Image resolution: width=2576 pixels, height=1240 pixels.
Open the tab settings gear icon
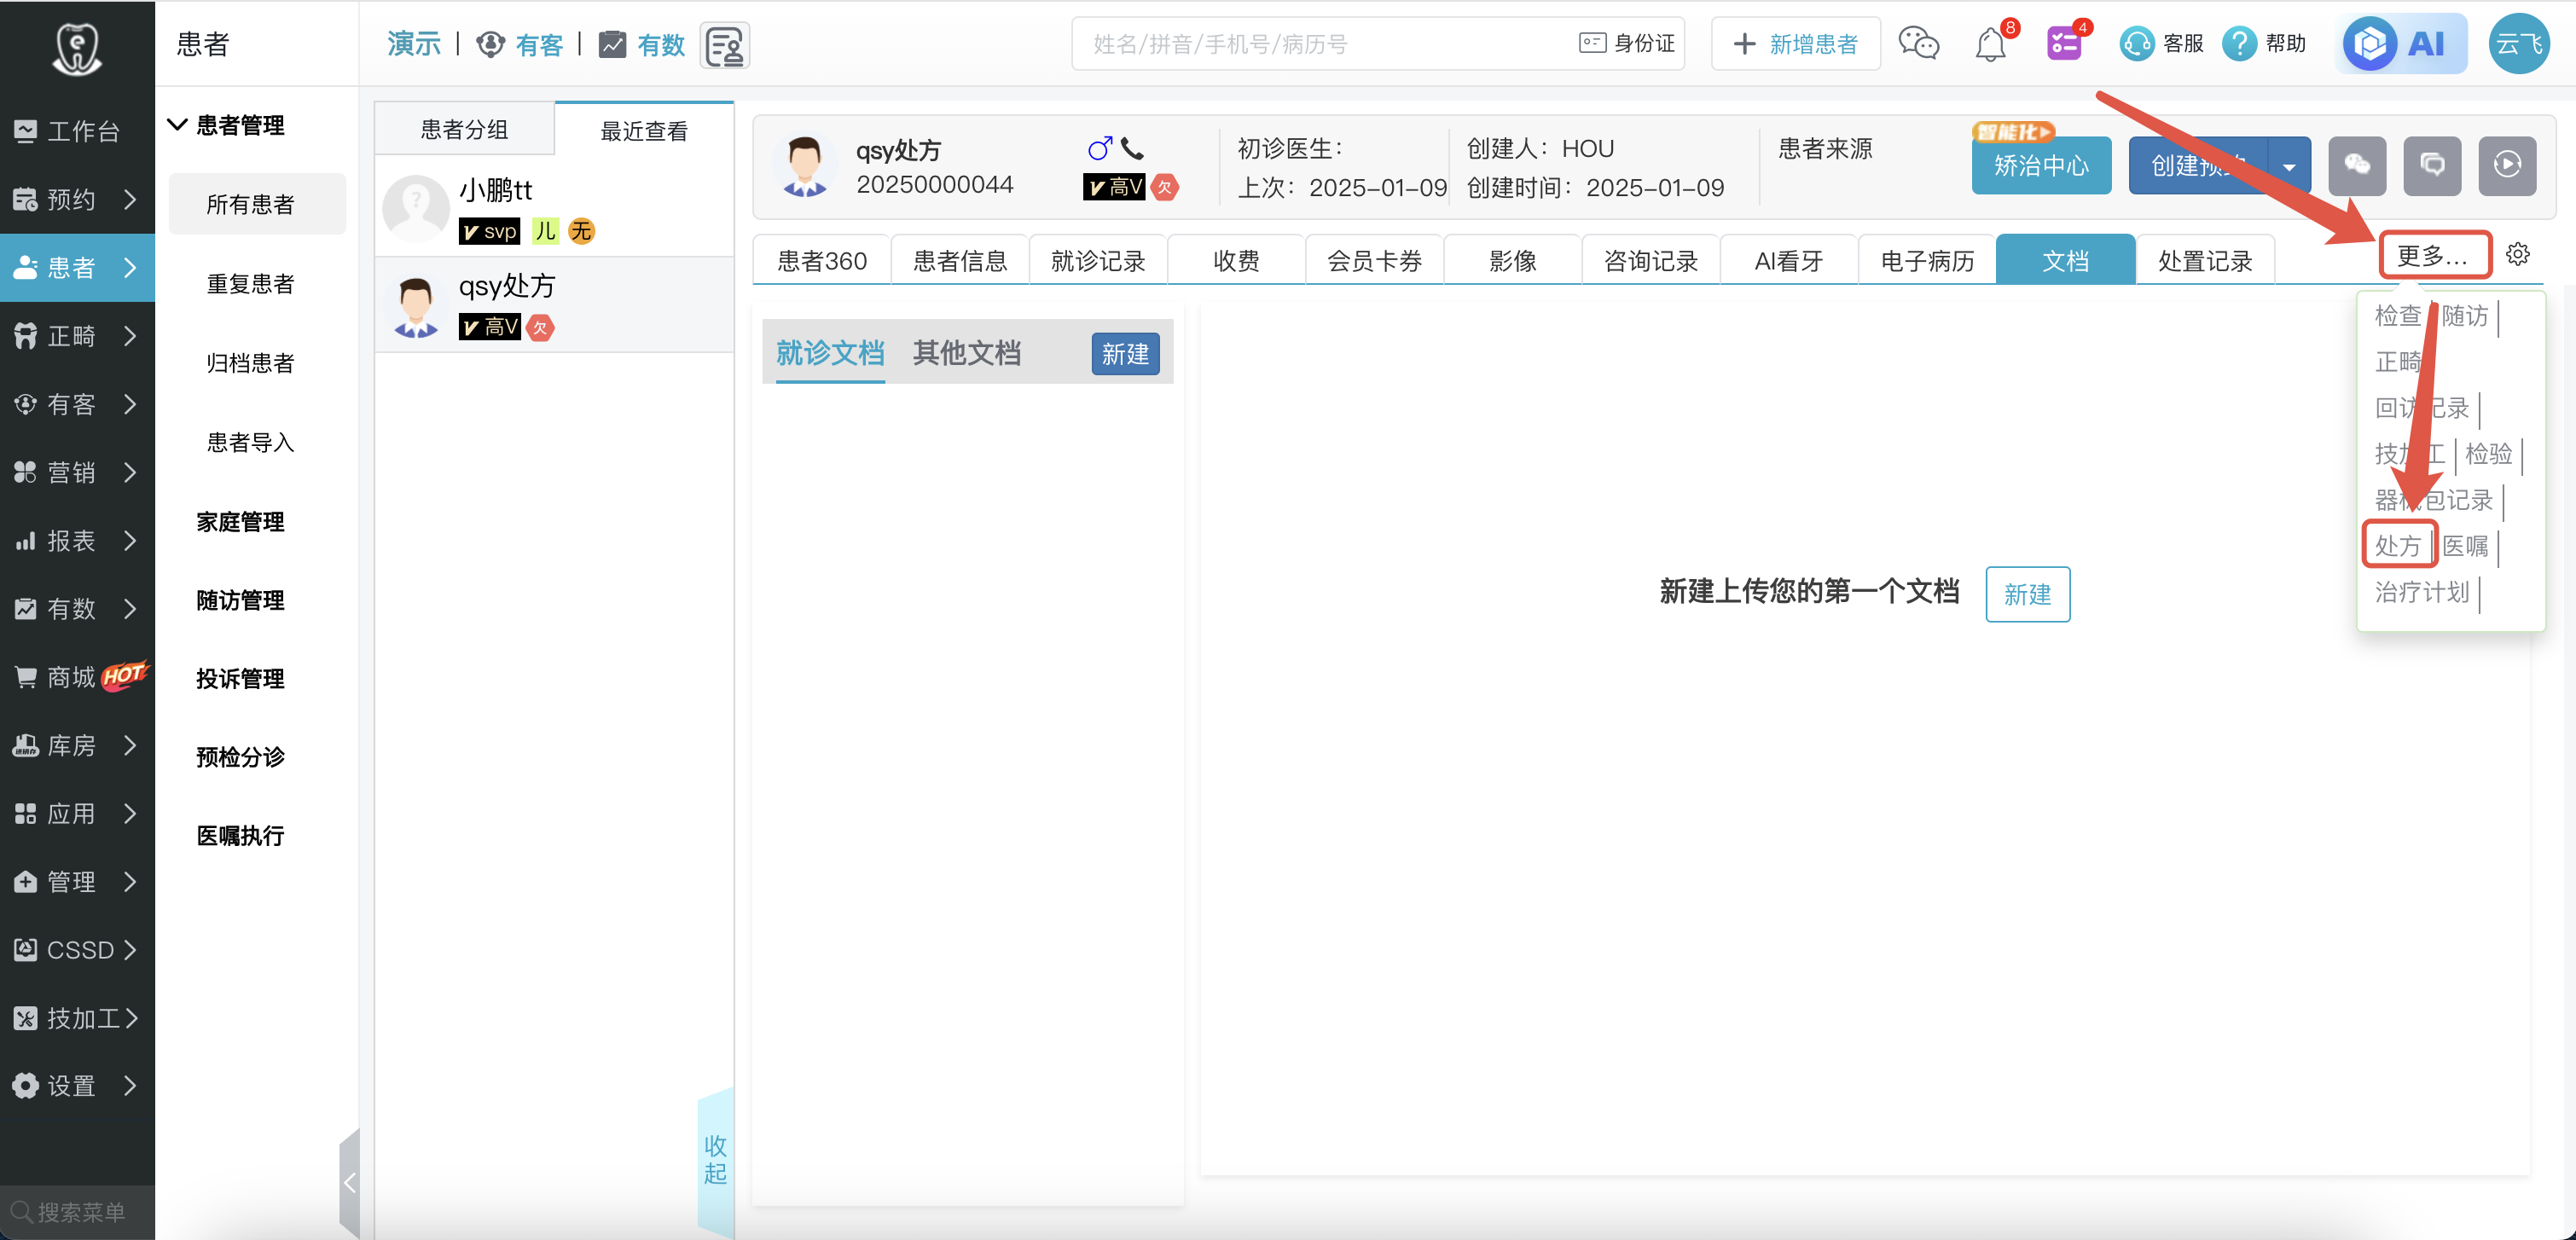pos(2518,254)
